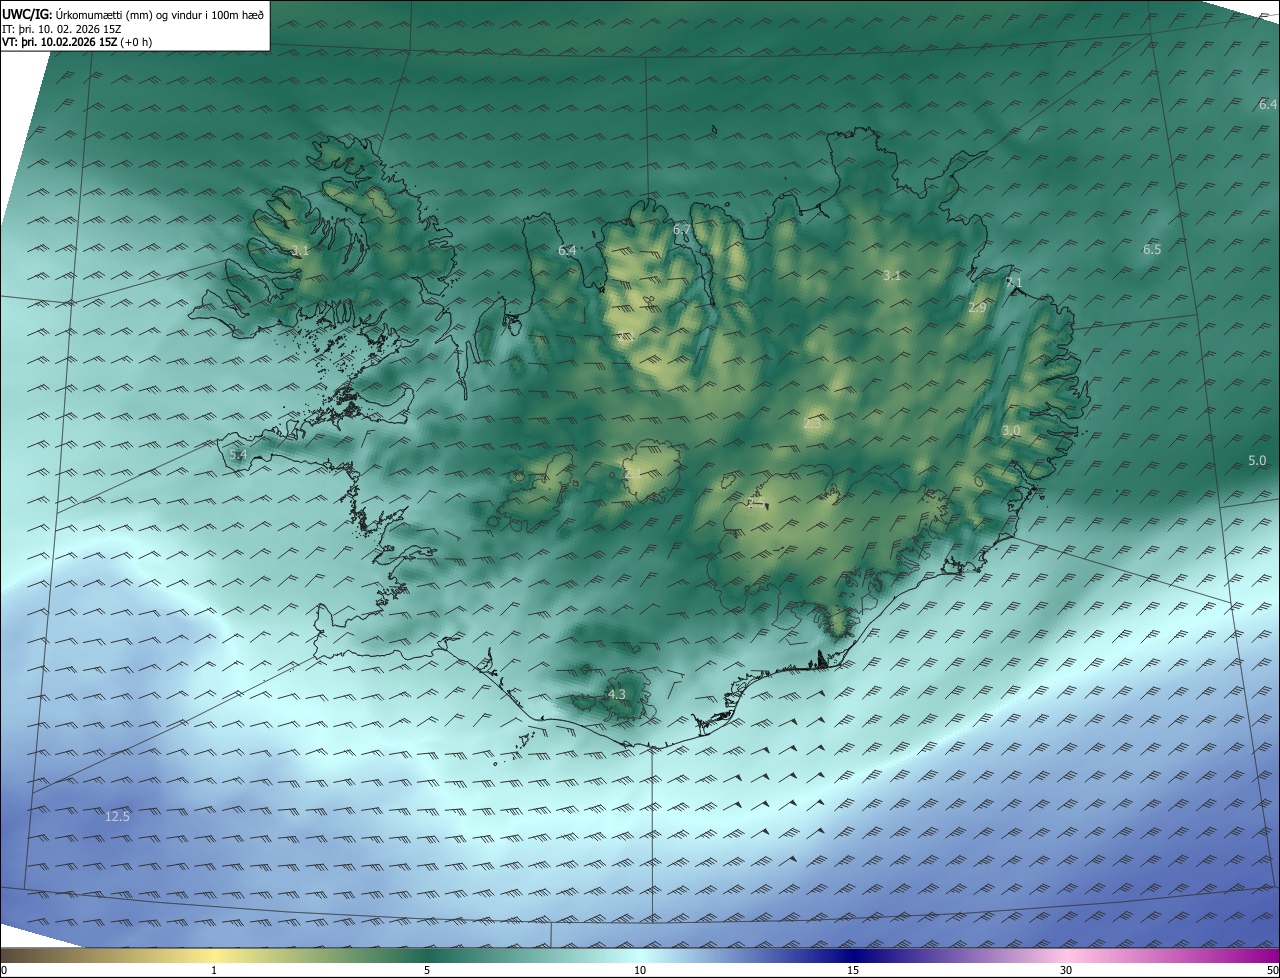Click the navy blue section of the color bar

click(853, 955)
